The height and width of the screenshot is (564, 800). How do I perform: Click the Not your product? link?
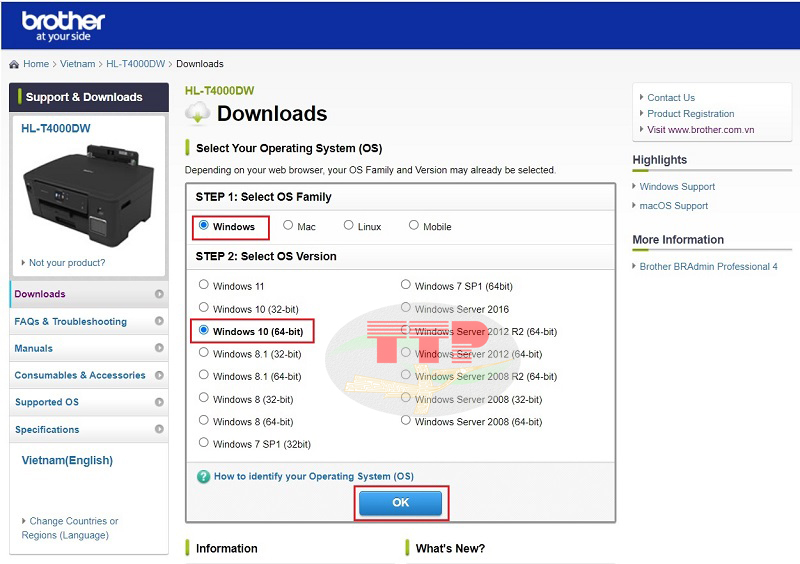[67, 263]
